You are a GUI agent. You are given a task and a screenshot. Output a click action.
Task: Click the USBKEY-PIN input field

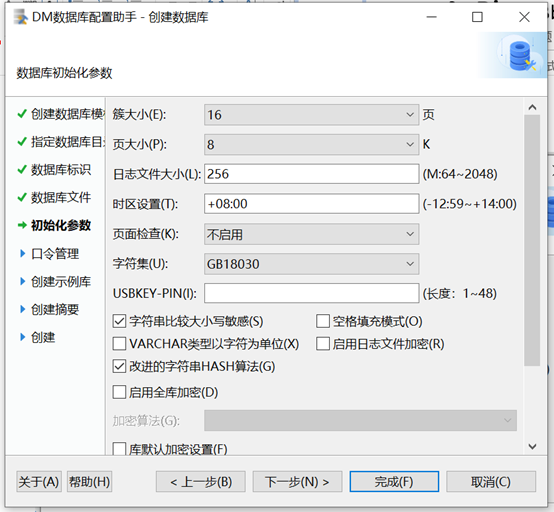coord(311,293)
